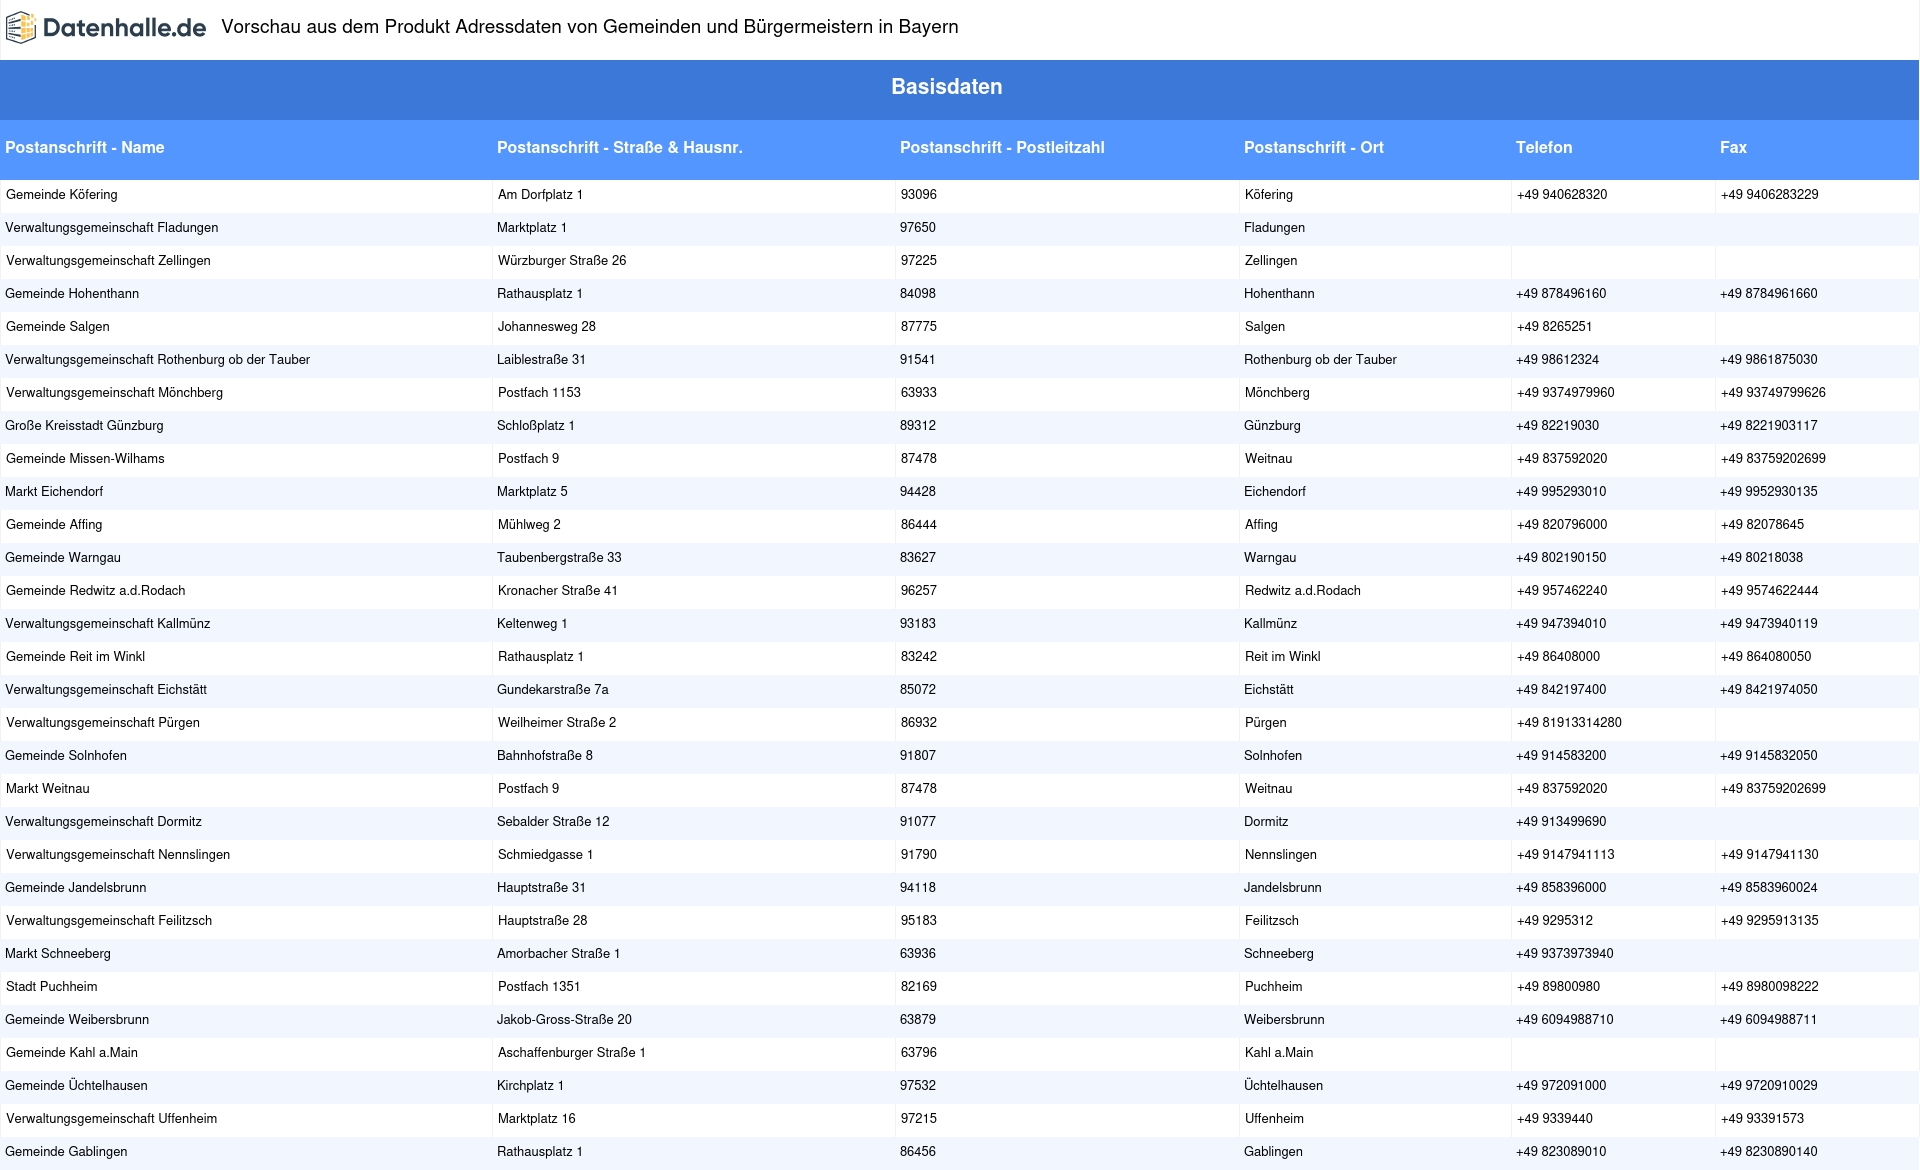Click the Datenhalle.de logo icon

click(21, 28)
